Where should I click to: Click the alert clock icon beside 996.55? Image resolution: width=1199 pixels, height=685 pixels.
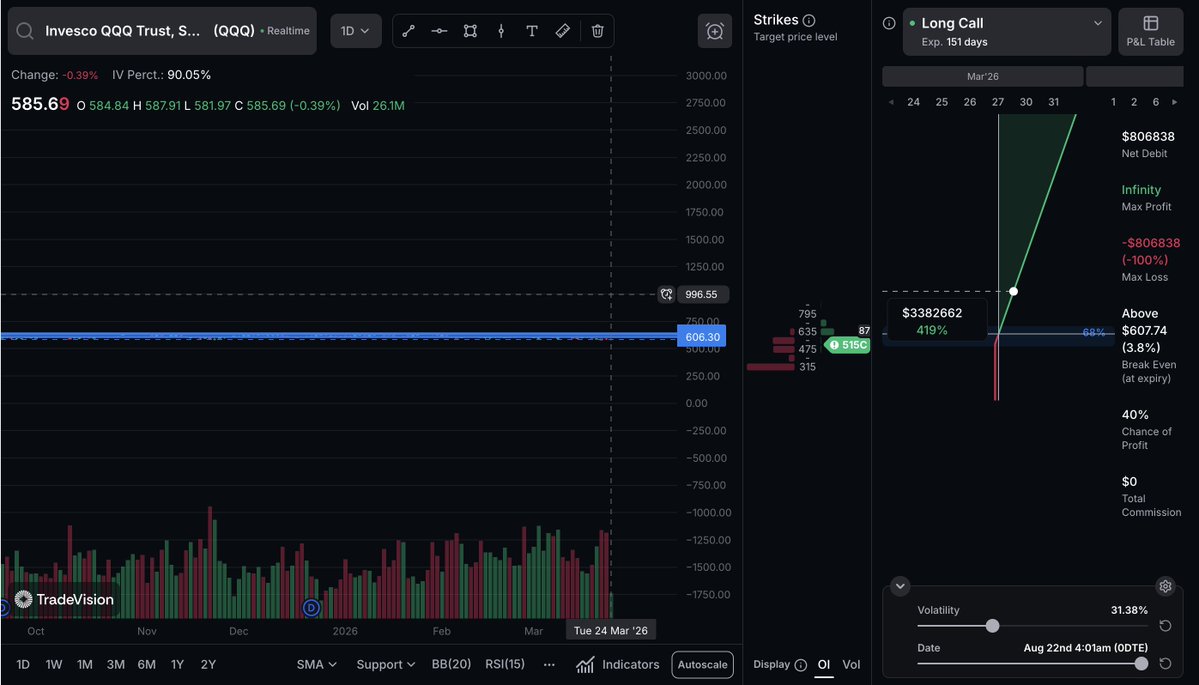coord(666,294)
